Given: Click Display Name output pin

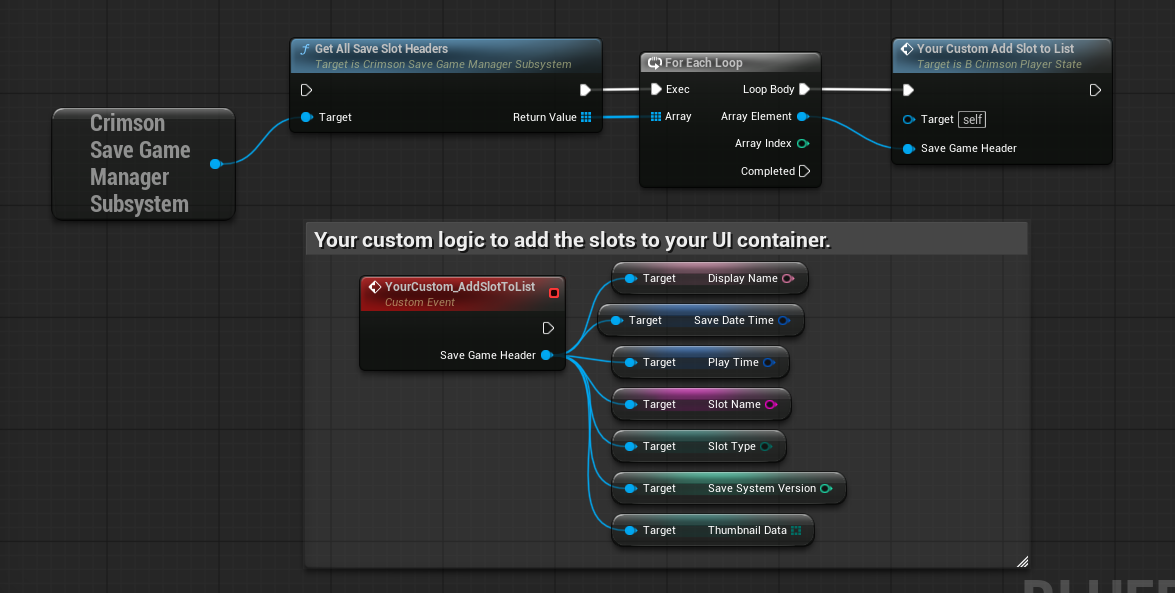Looking at the screenshot, I should 788,278.
